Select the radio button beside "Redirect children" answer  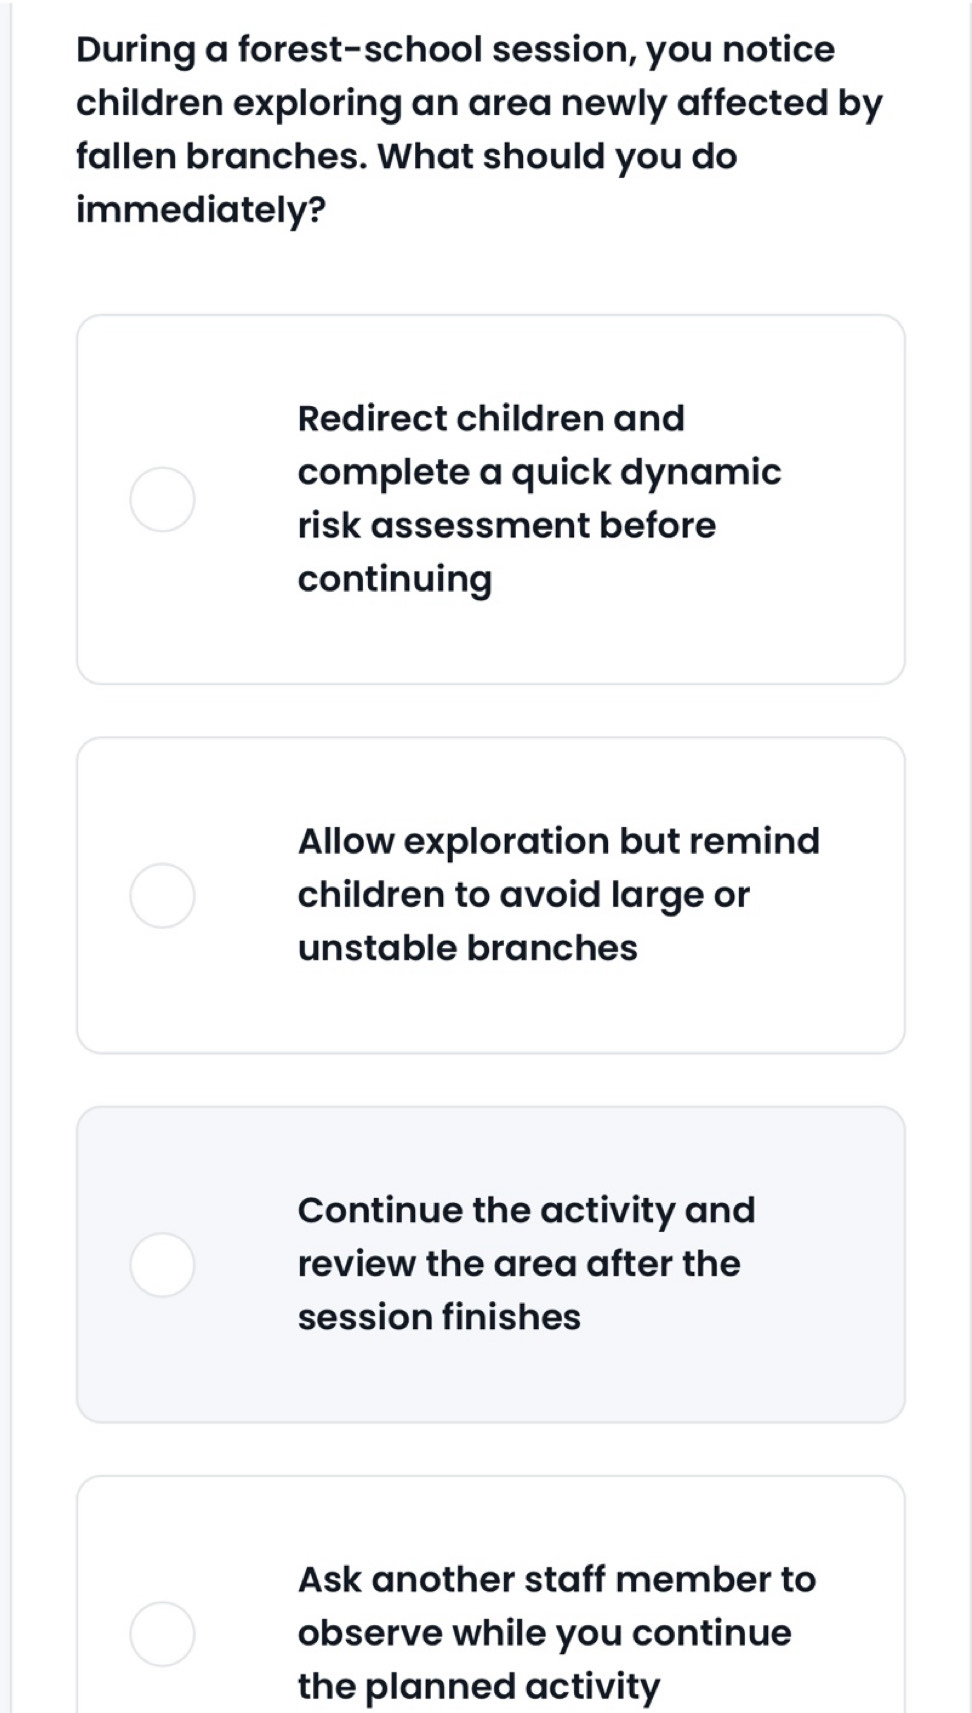coord(162,499)
